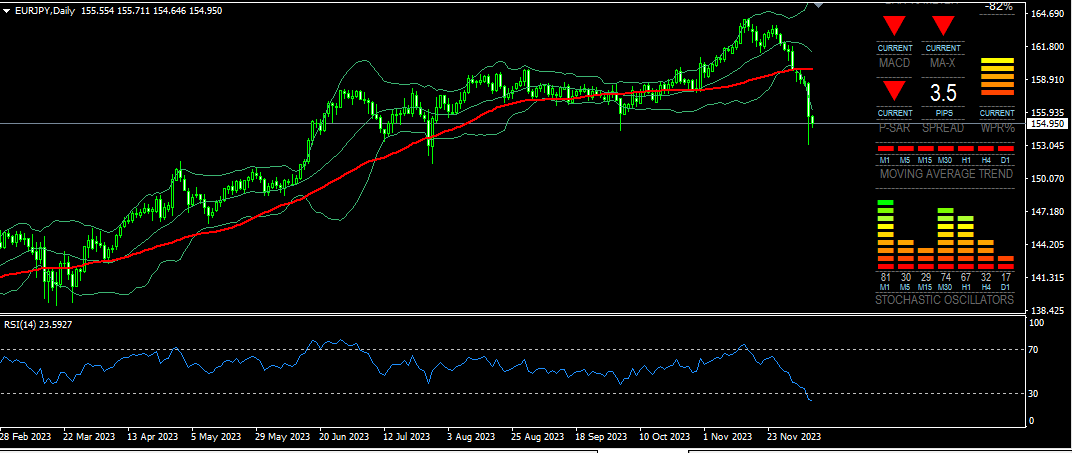Click the M15 red block in Moving Average Trend
Viewport: 1072px width, 453px height.
click(925, 148)
